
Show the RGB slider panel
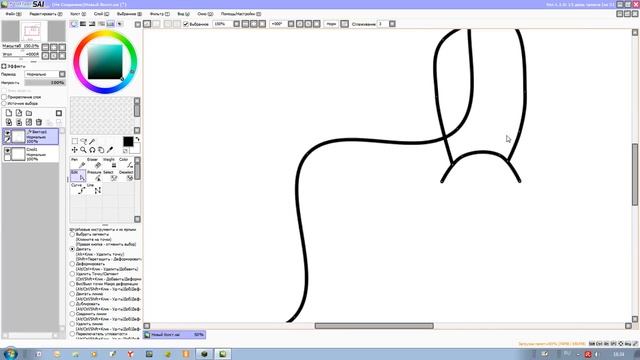(83, 24)
